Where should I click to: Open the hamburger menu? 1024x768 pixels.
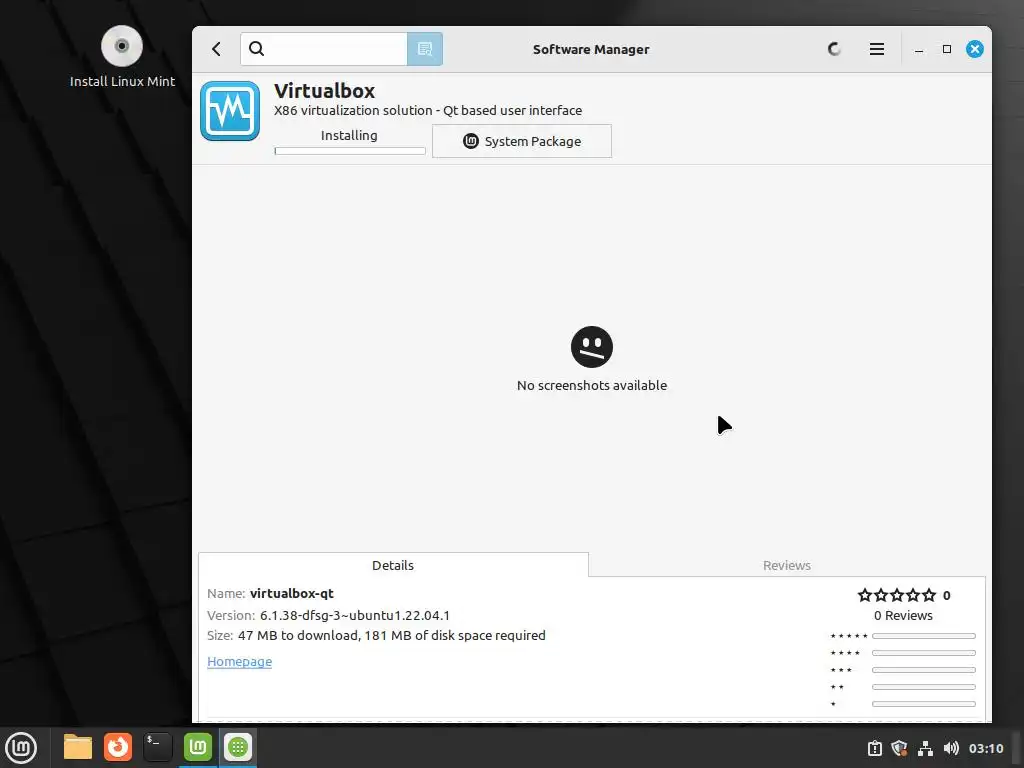point(876,49)
